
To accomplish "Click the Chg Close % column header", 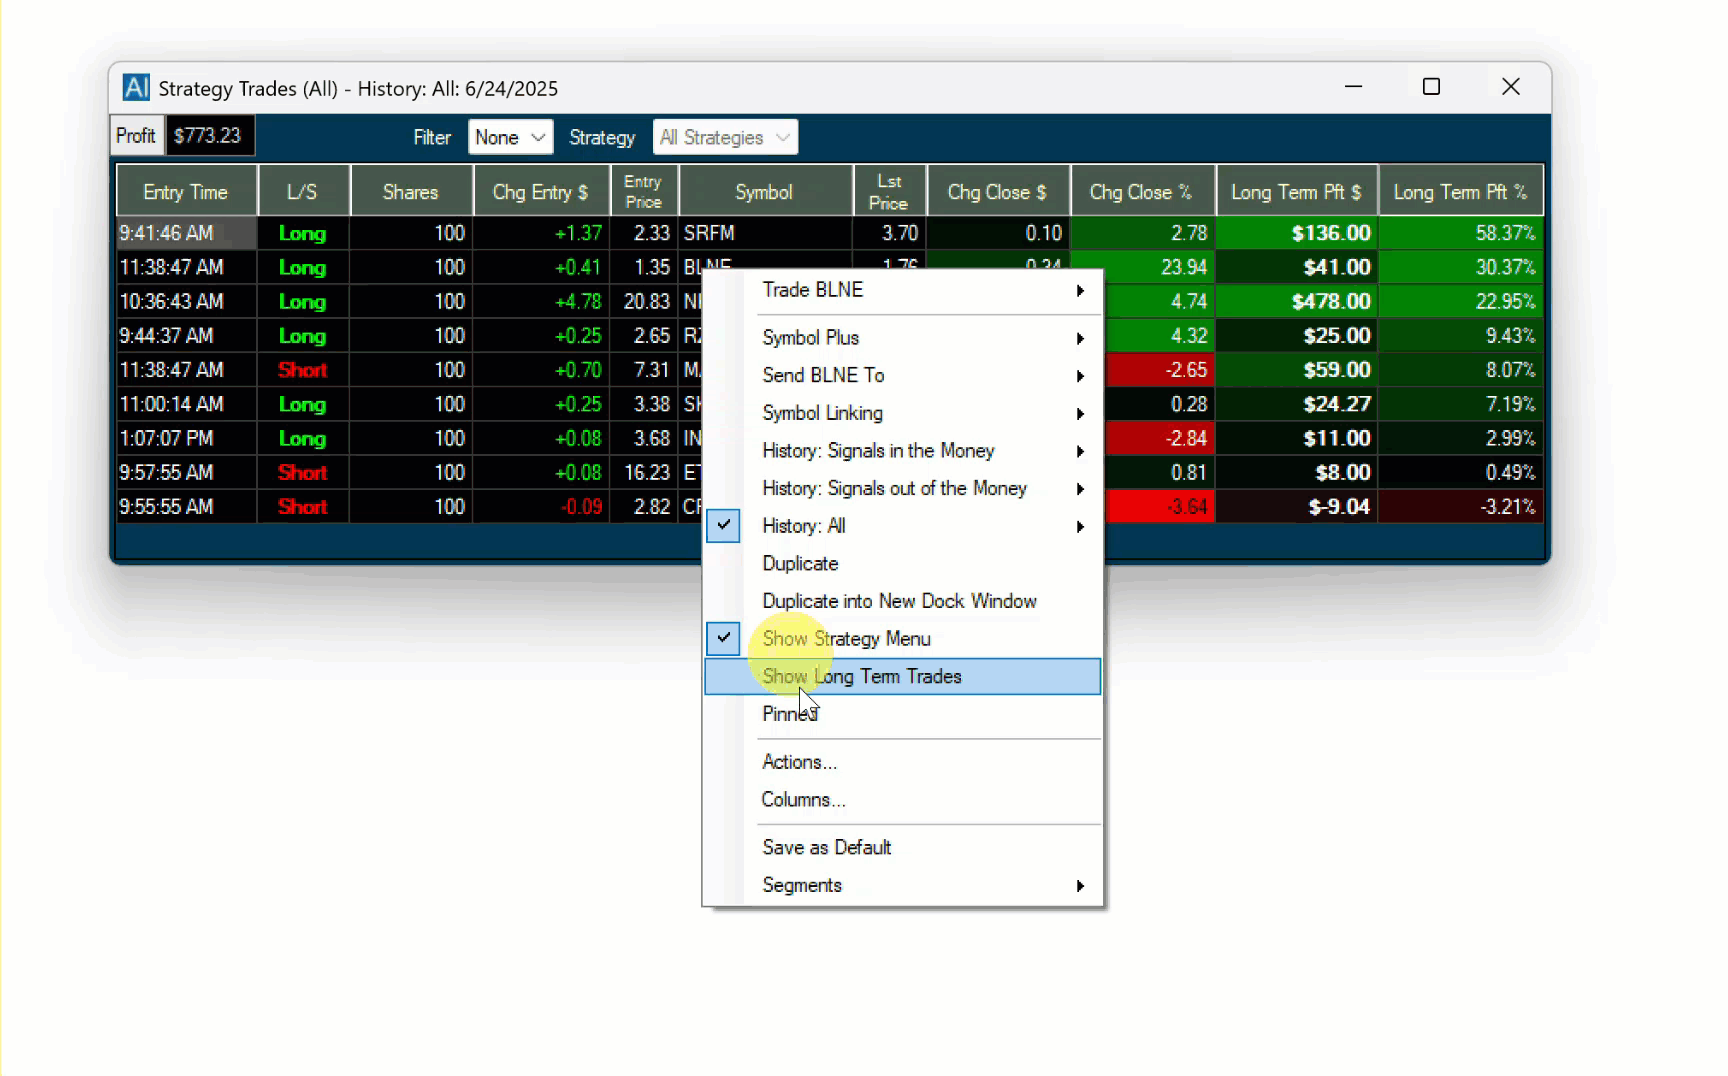I will point(1142,191).
